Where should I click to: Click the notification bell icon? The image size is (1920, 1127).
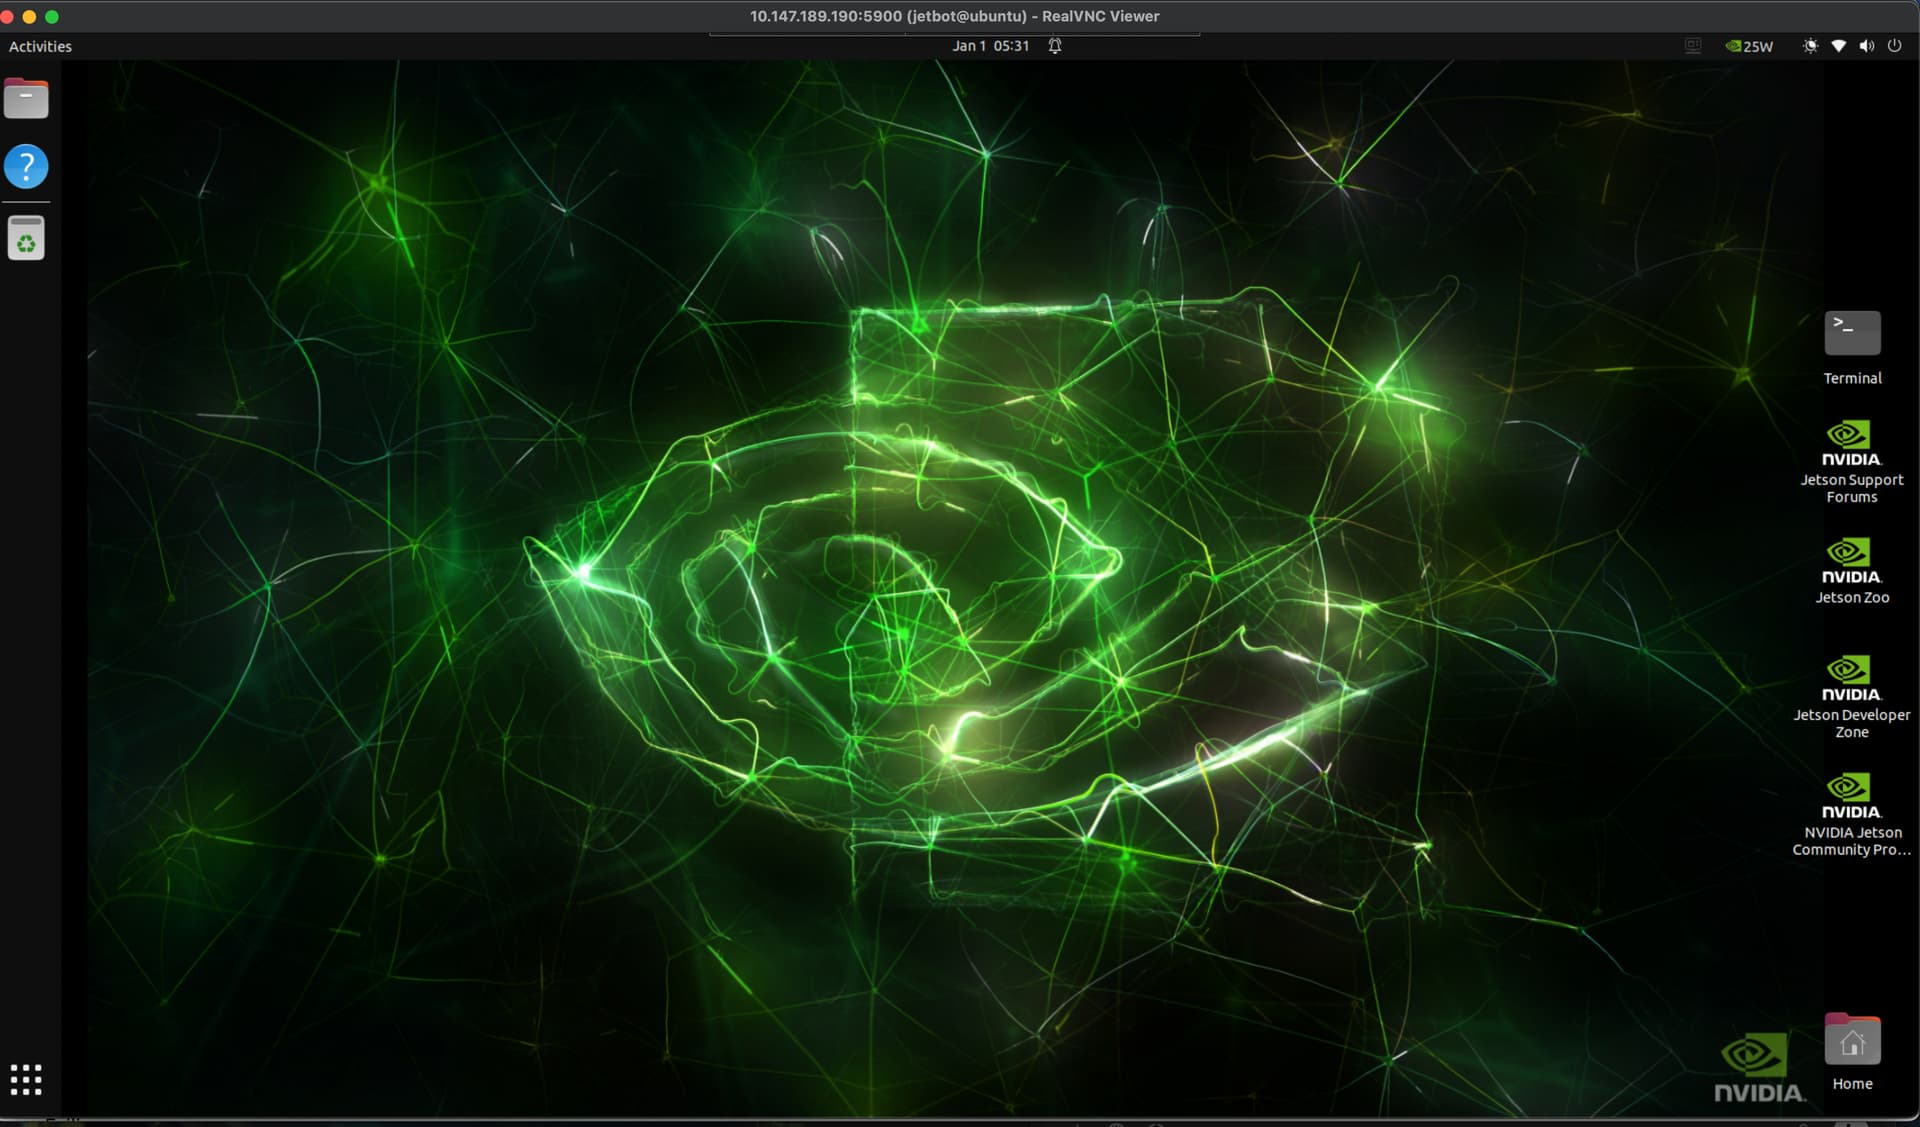pyautogui.click(x=1055, y=46)
